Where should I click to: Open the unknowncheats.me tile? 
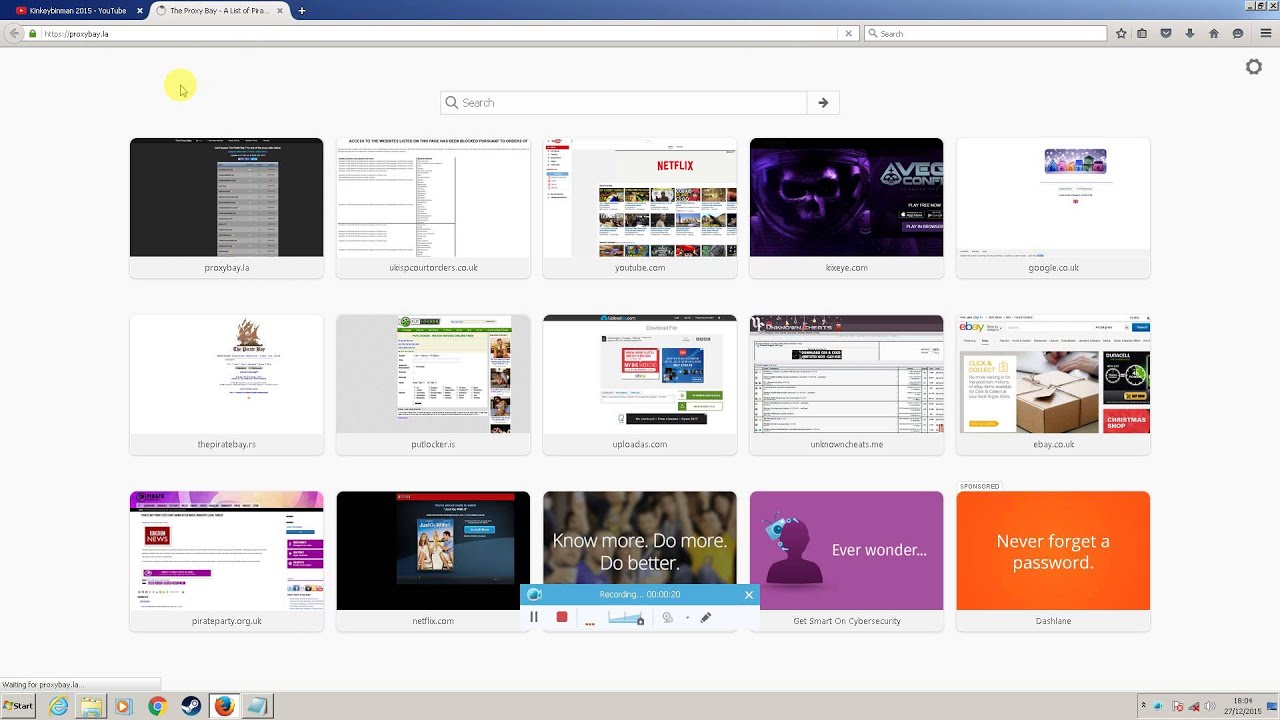[x=847, y=384]
